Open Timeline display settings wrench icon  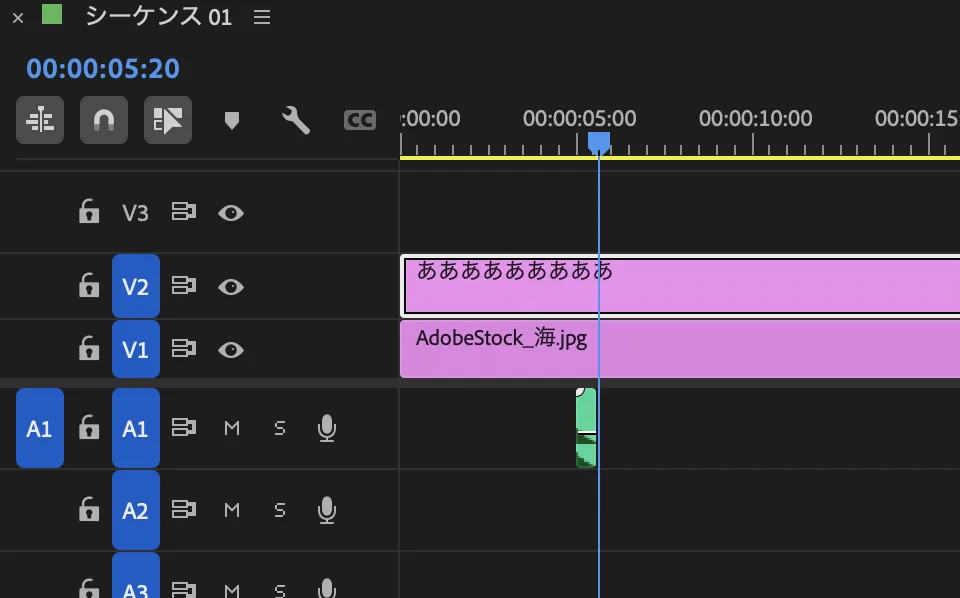pyautogui.click(x=296, y=121)
